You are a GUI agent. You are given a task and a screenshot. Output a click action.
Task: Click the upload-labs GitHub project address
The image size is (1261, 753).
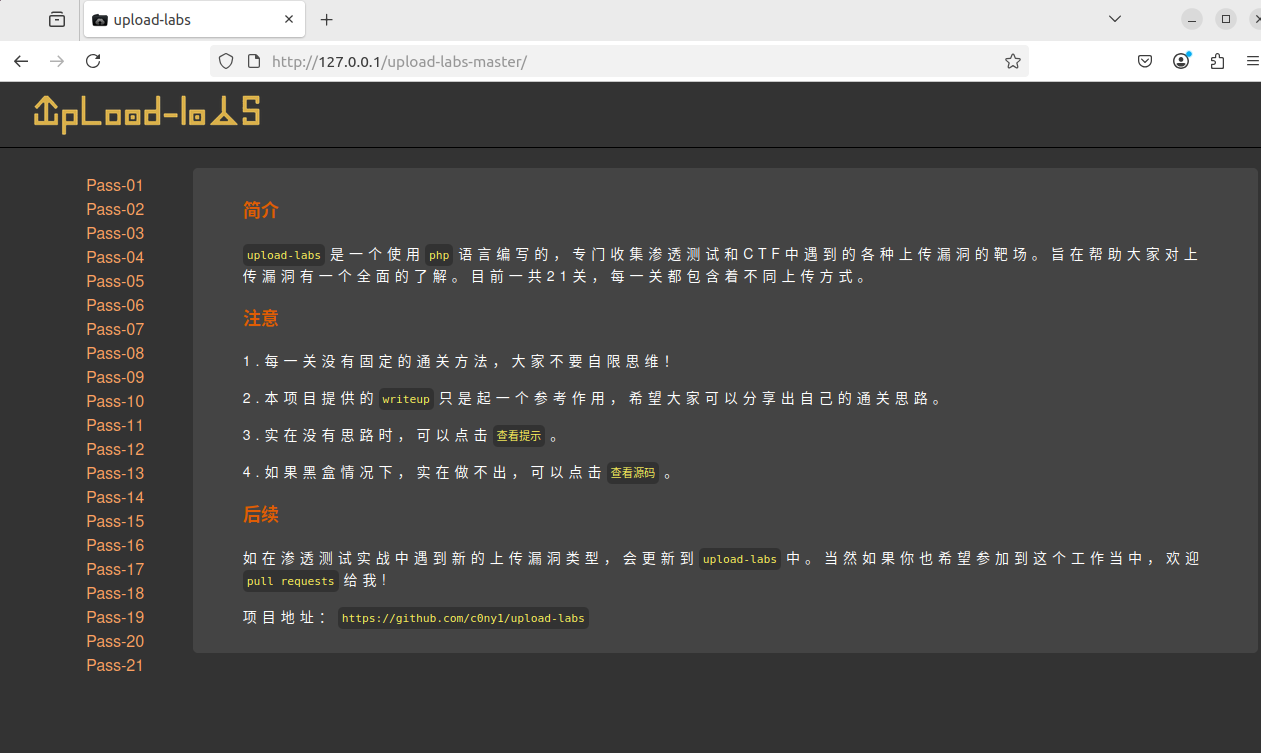[x=463, y=617]
